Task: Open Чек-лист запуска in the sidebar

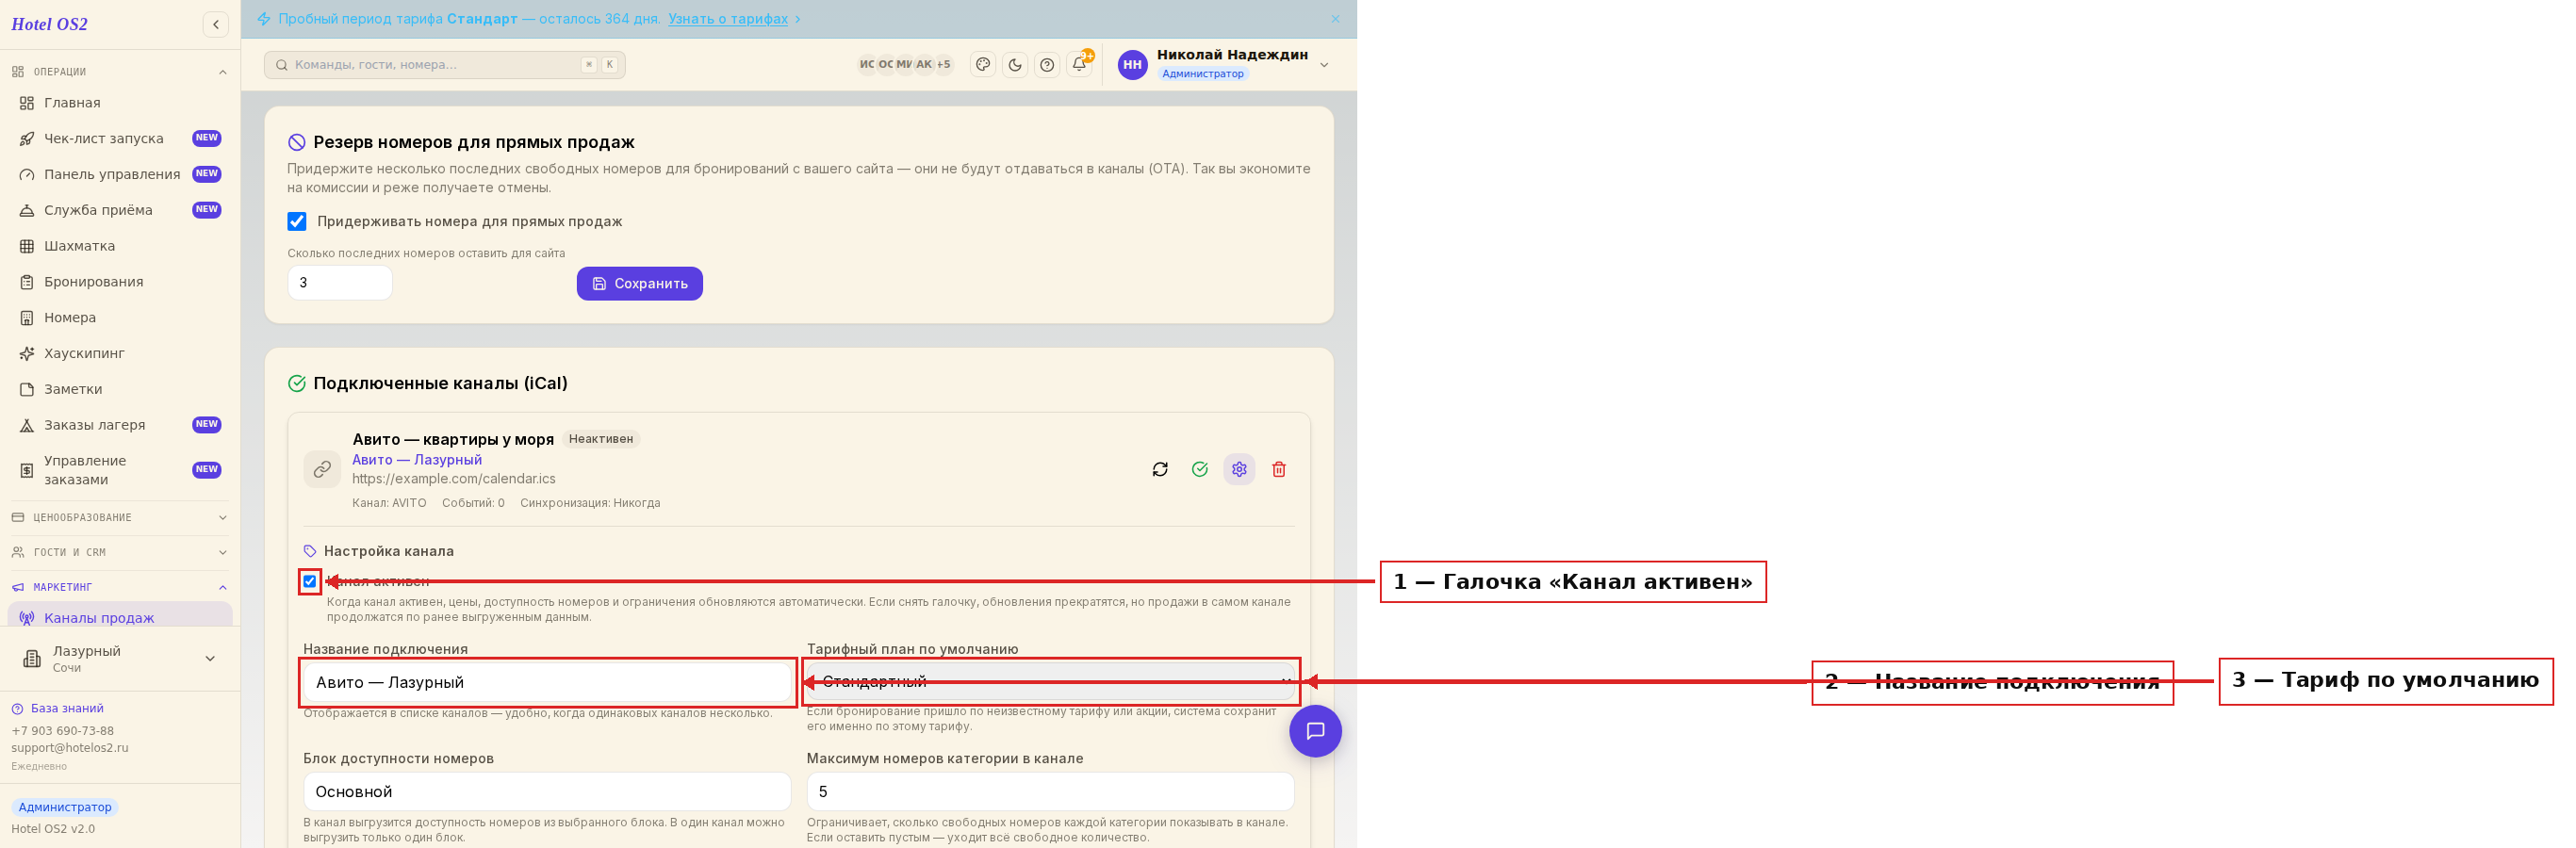Action: click(x=120, y=138)
